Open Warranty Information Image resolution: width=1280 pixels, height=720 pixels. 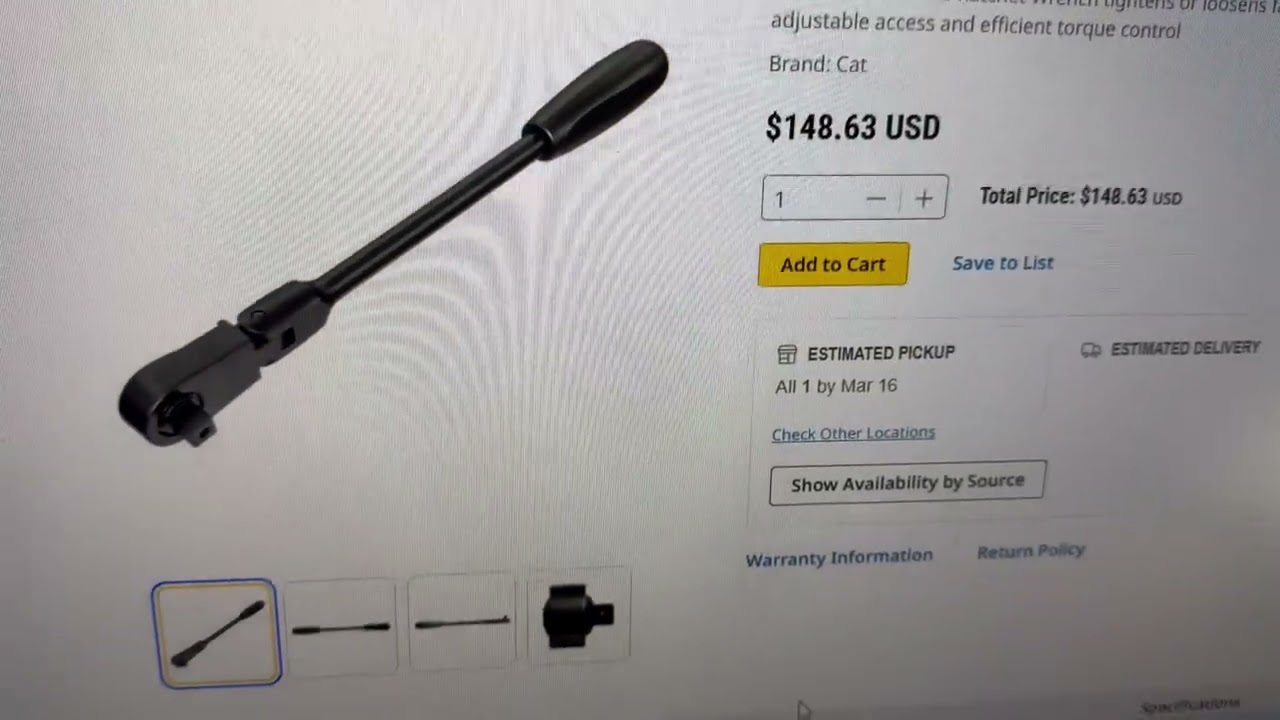[839, 557]
